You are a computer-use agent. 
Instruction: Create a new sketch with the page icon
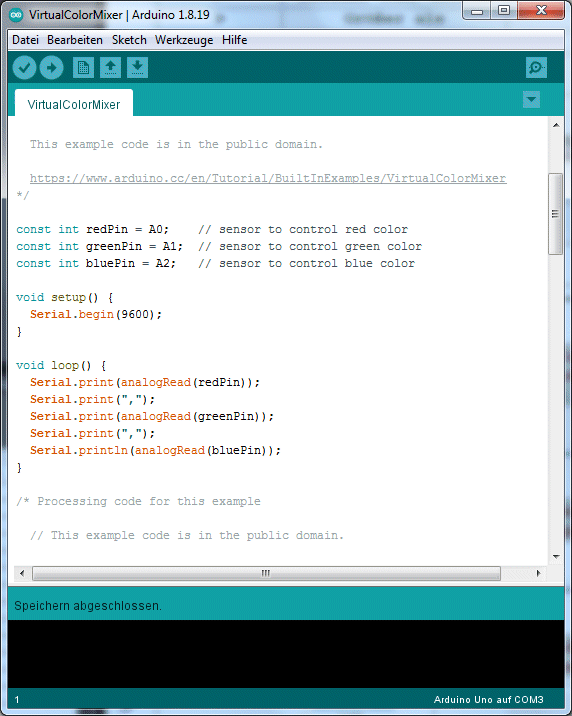pos(83,68)
